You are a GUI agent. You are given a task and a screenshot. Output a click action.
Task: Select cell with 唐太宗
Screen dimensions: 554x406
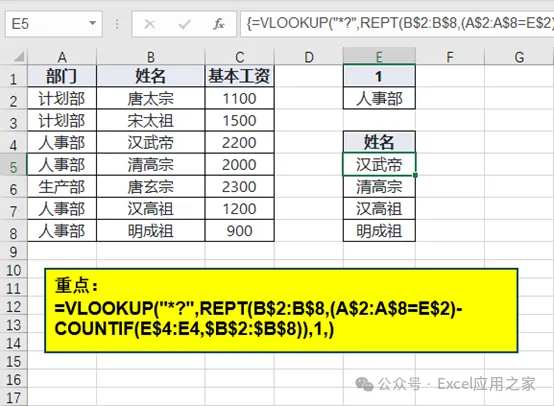pos(151,98)
